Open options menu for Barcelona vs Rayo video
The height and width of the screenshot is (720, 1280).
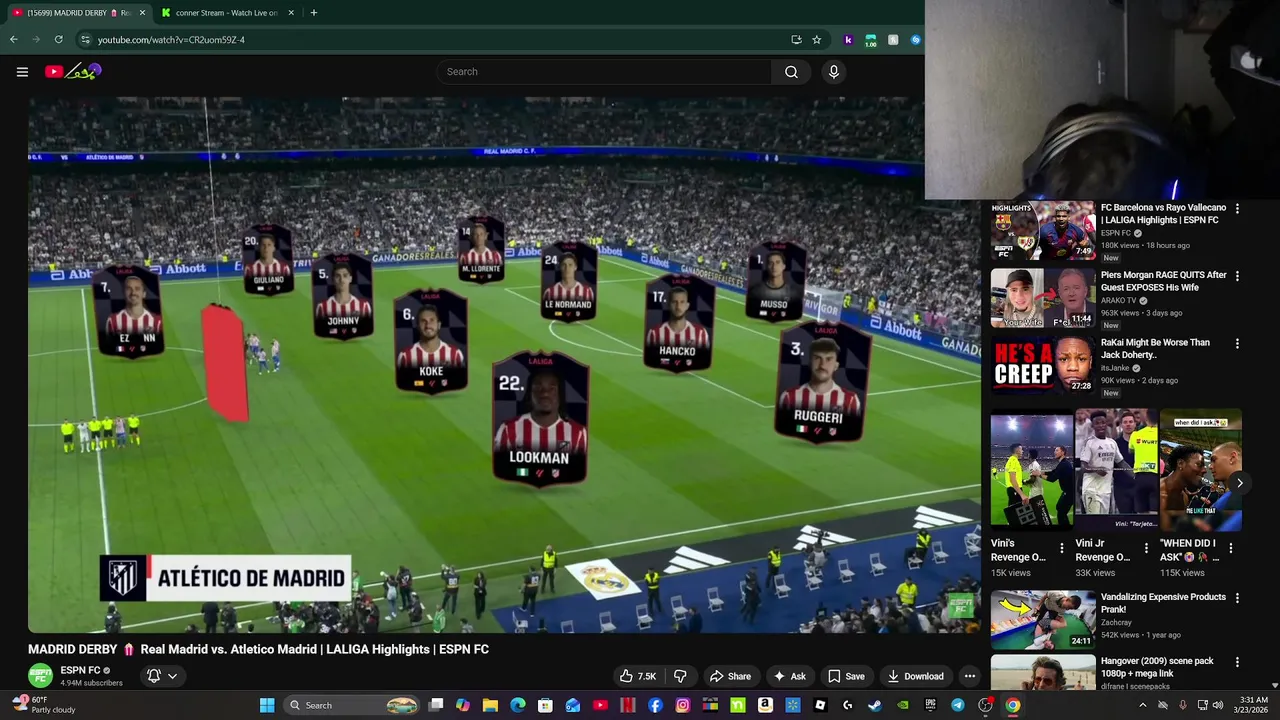coord(1237,209)
